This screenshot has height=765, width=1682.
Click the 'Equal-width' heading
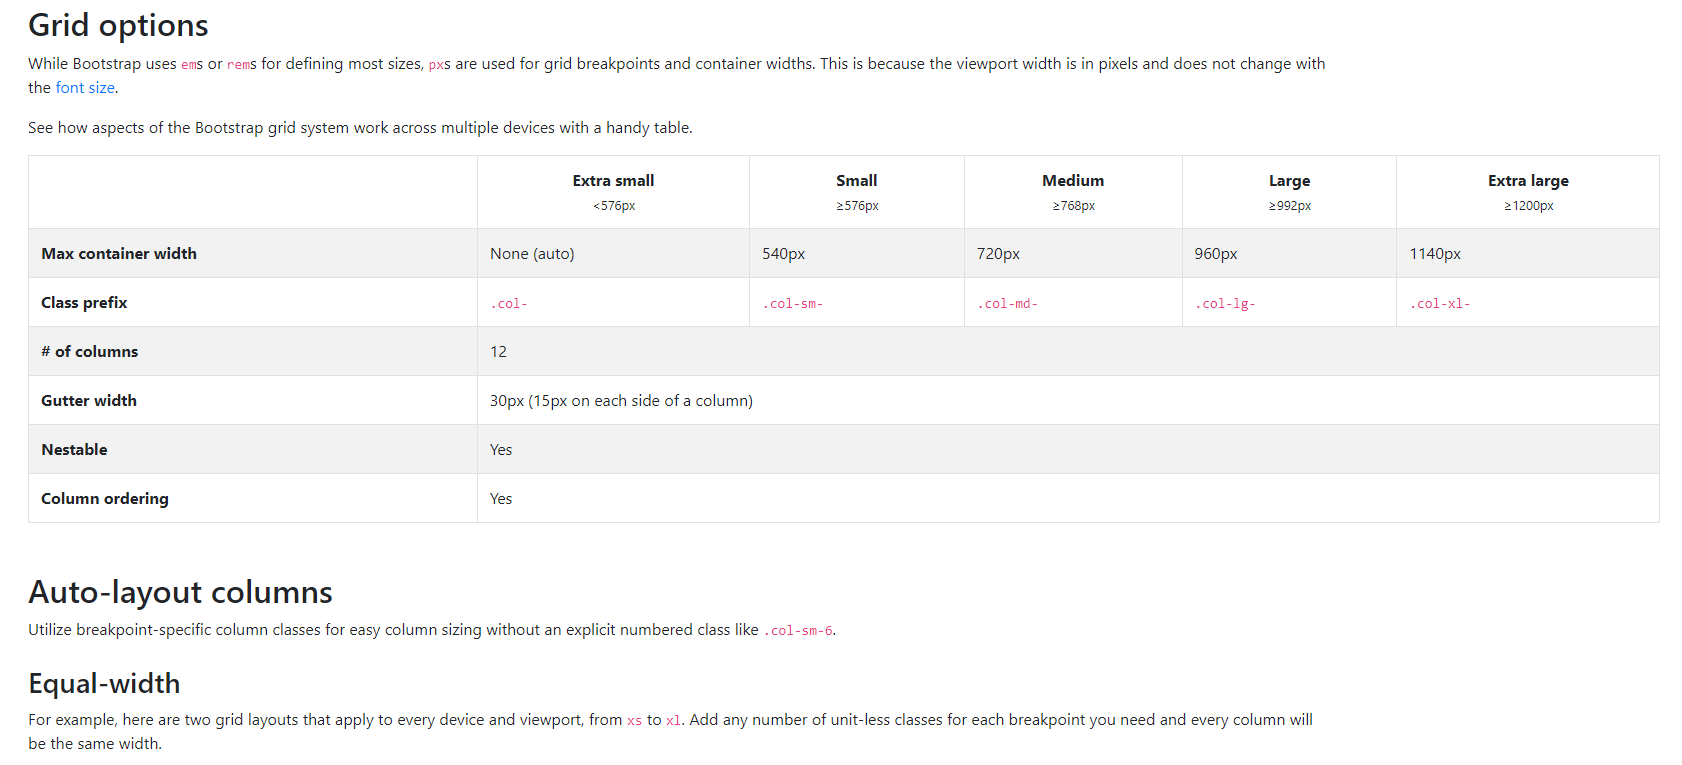pyautogui.click(x=104, y=683)
